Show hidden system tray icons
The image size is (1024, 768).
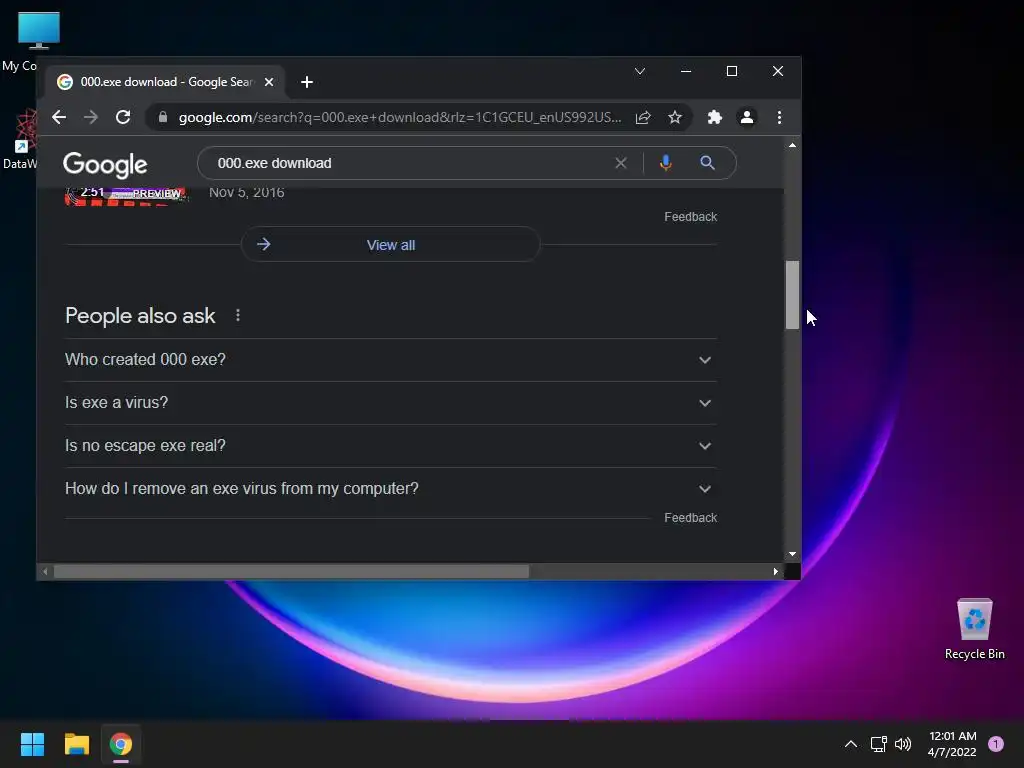[x=851, y=744]
